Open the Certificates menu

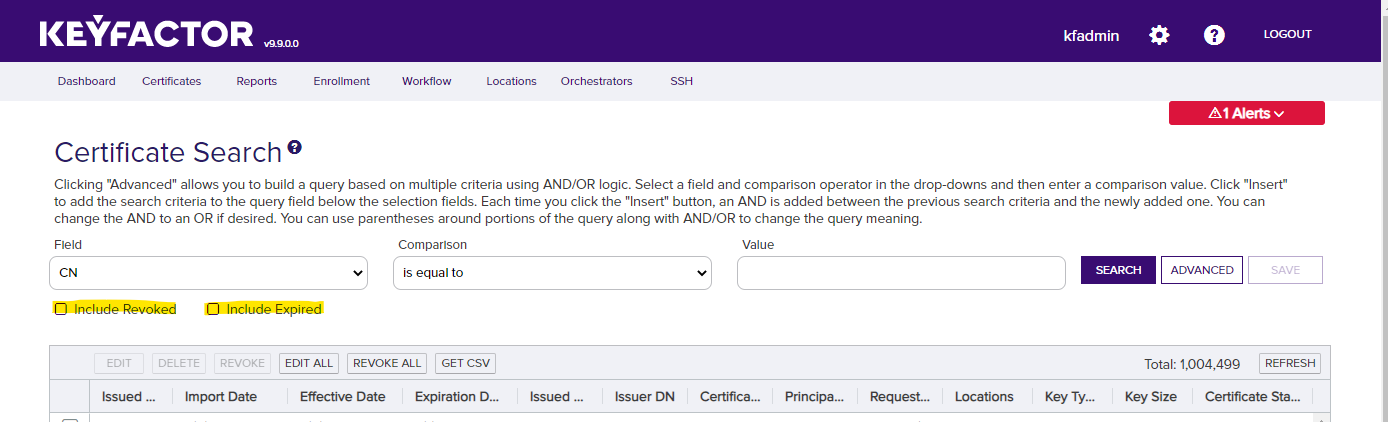click(x=171, y=81)
